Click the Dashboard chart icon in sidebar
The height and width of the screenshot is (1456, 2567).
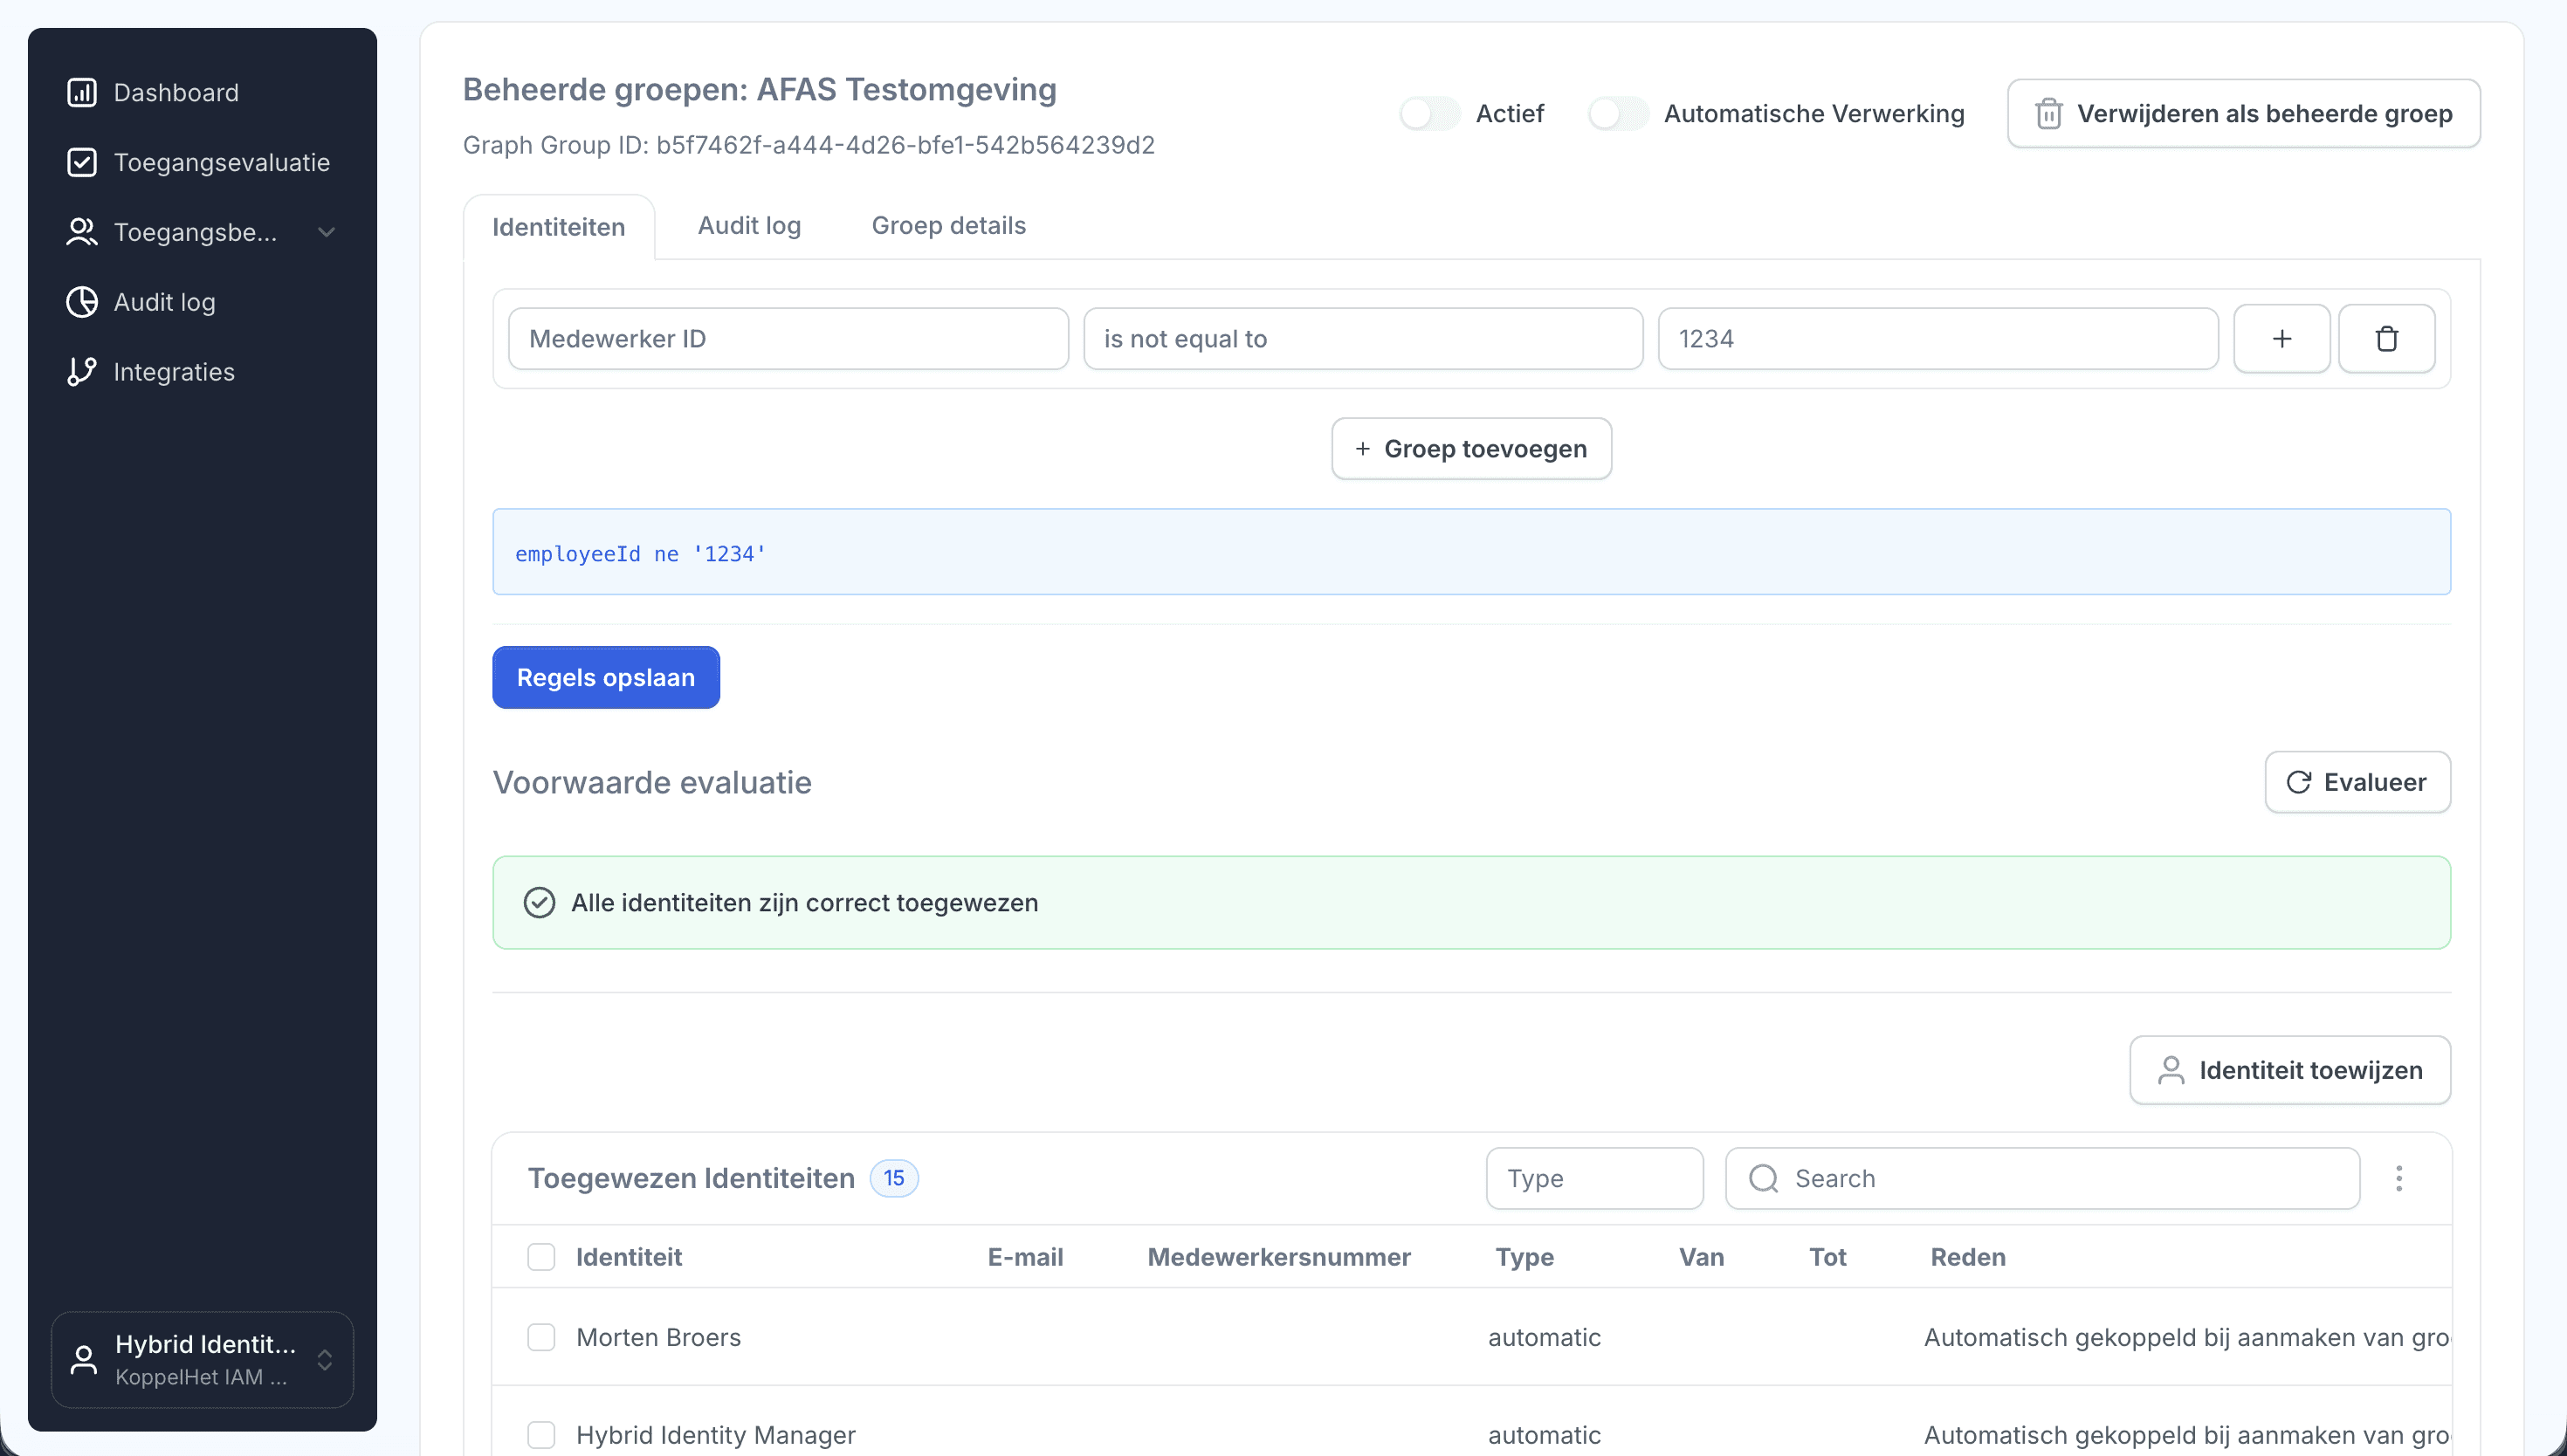(x=81, y=92)
